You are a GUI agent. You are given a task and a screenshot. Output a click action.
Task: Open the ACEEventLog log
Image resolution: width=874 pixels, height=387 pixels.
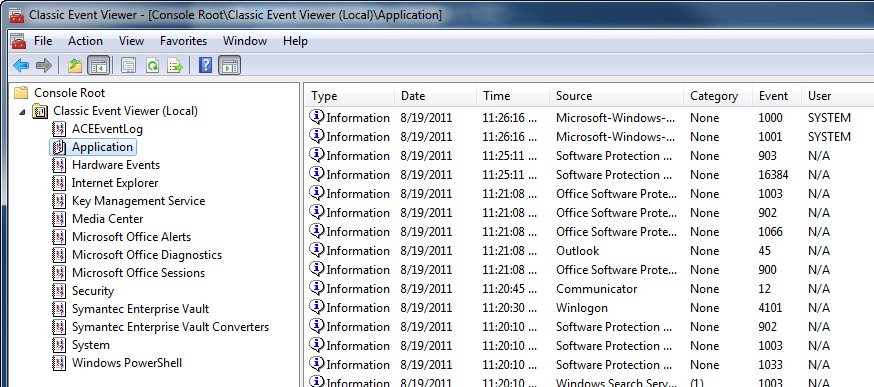pos(107,129)
